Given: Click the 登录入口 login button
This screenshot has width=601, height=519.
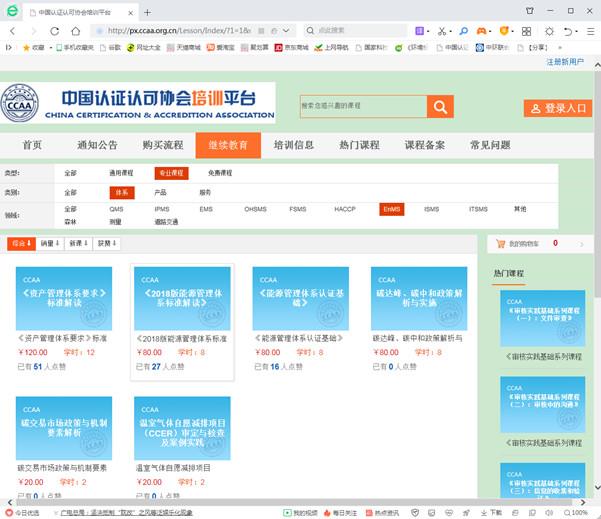Looking at the screenshot, I should pyautogui.click(x=558, y=108).
